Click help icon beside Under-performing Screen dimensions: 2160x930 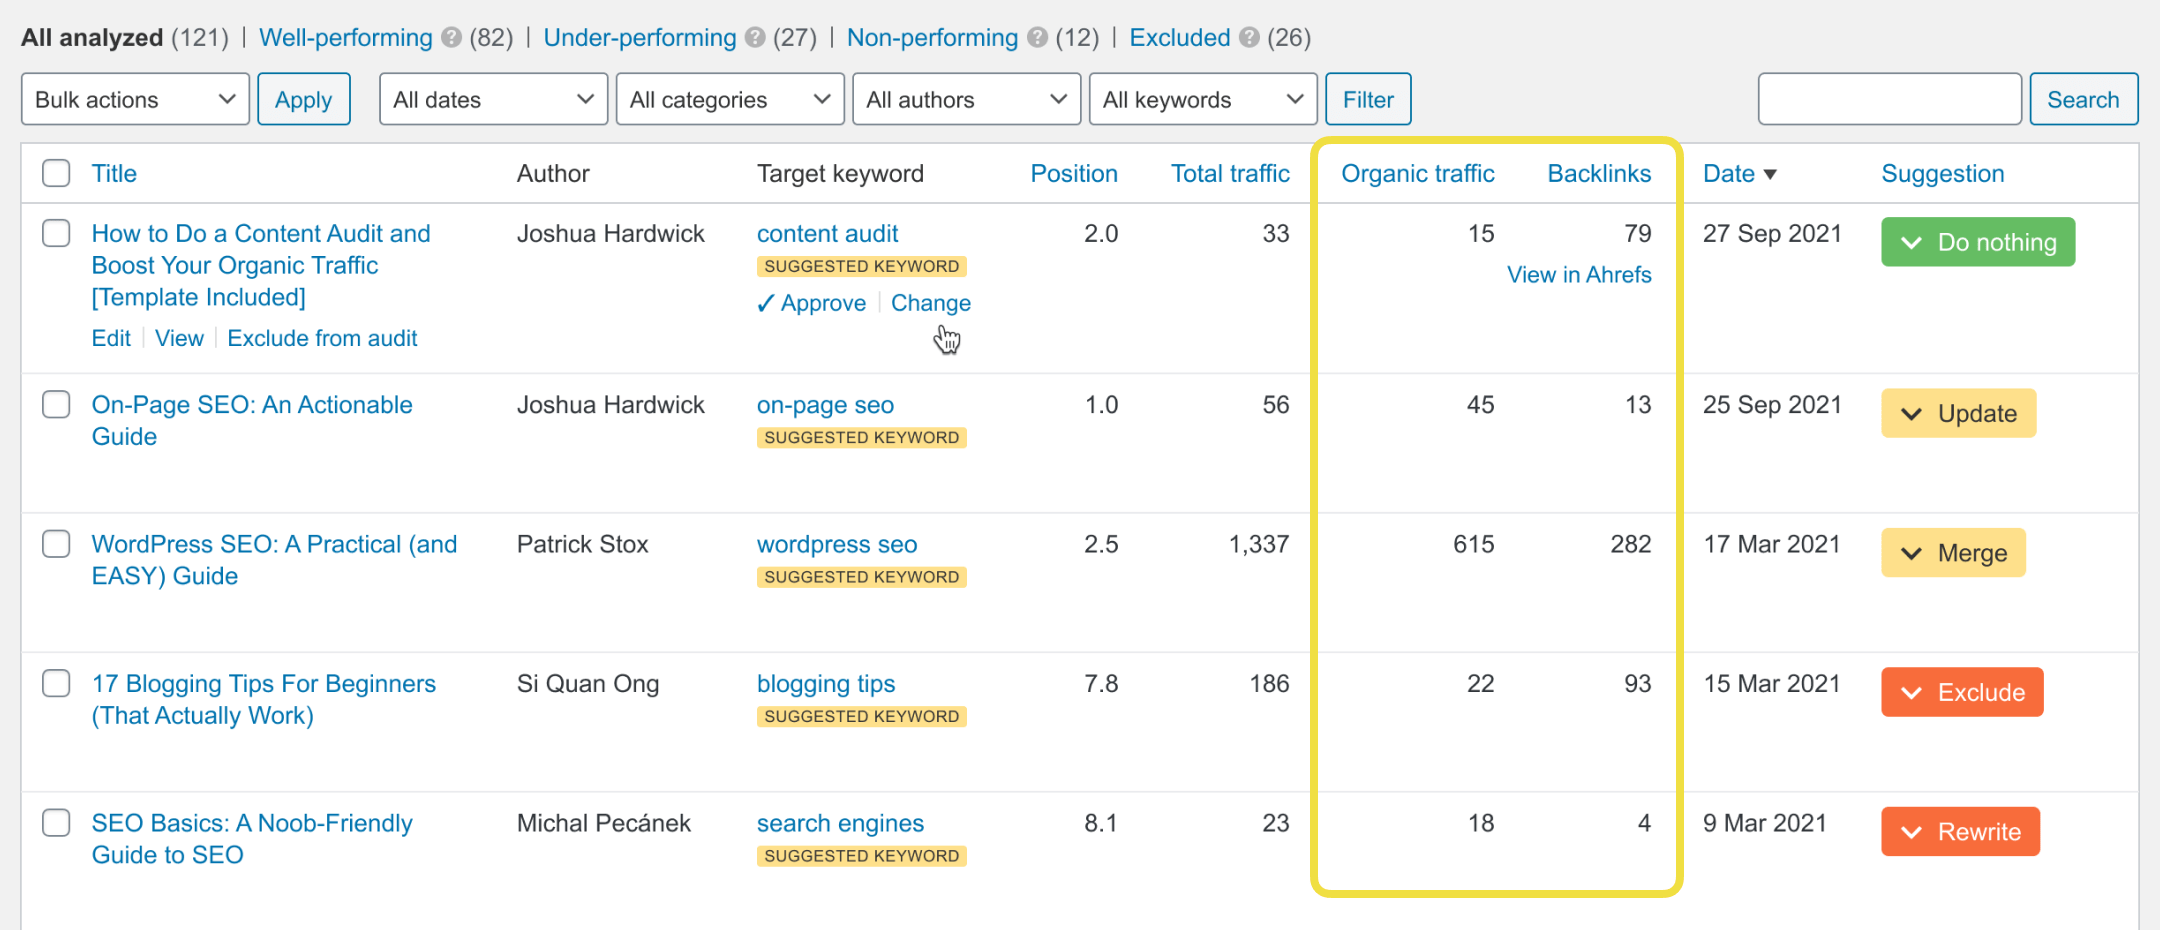[755, 38]
